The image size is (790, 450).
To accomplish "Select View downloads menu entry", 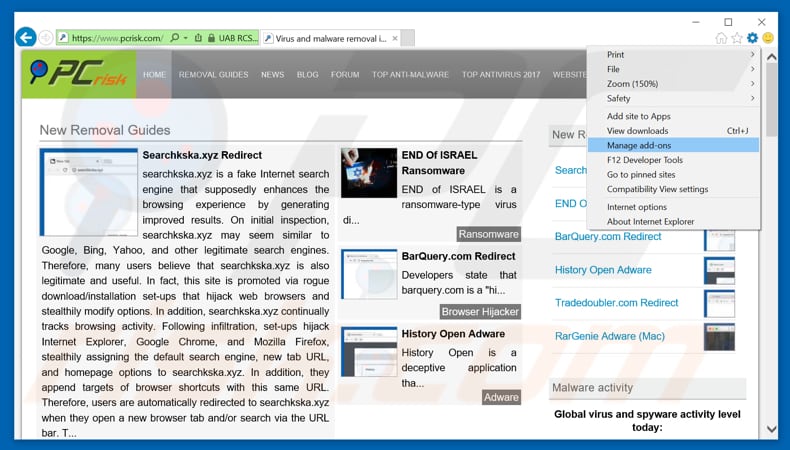I will pyautogui.click(x=674, y=131).
